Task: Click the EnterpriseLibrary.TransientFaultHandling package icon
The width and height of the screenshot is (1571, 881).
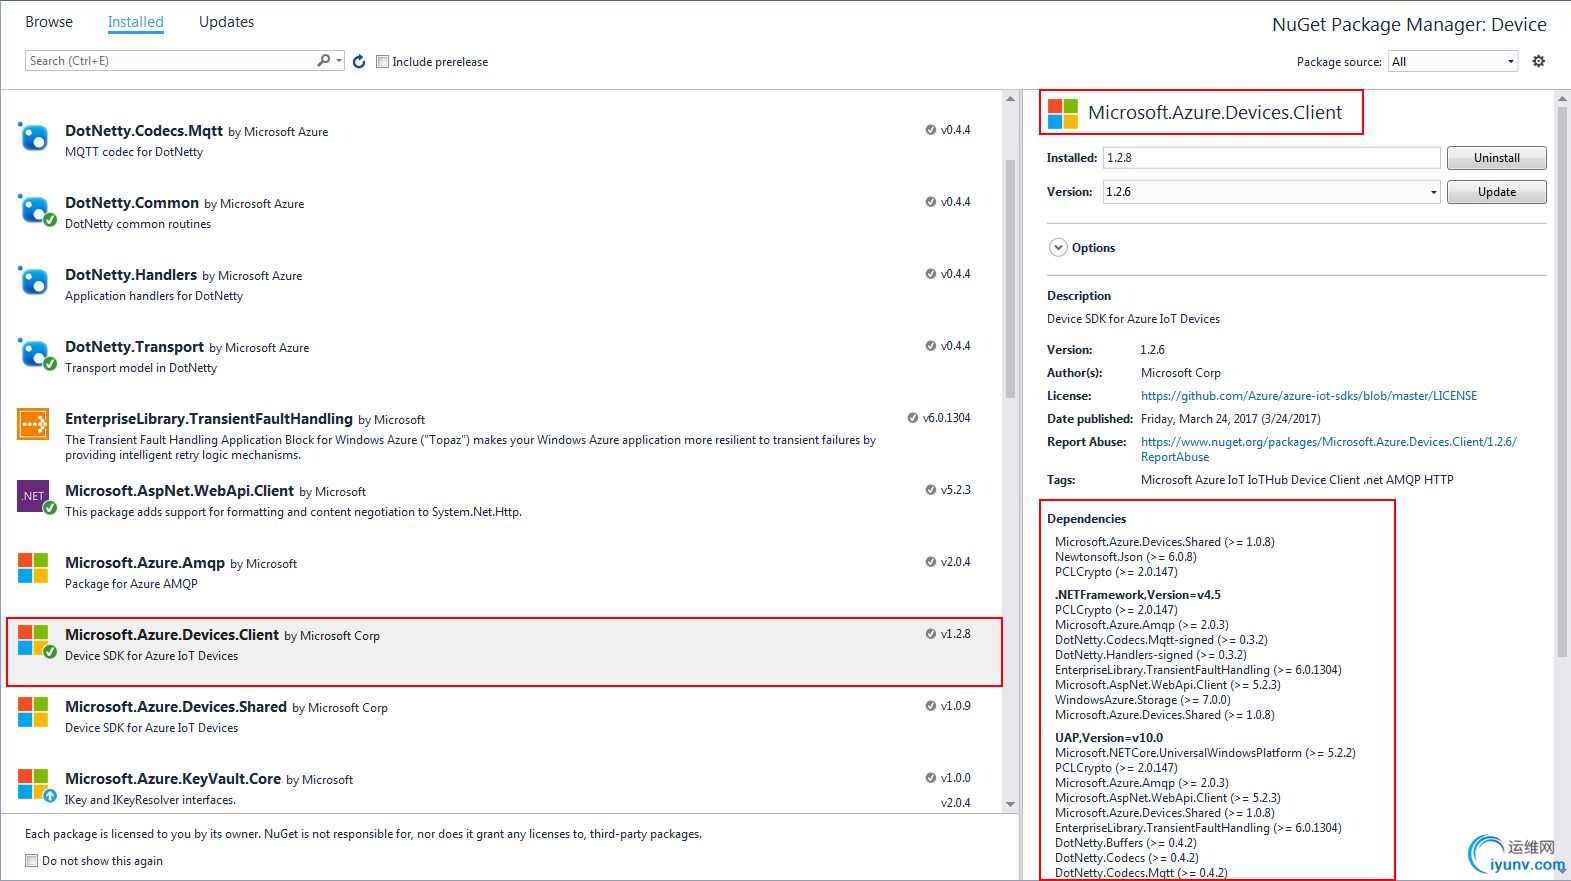Action: (x=33, y=424)
